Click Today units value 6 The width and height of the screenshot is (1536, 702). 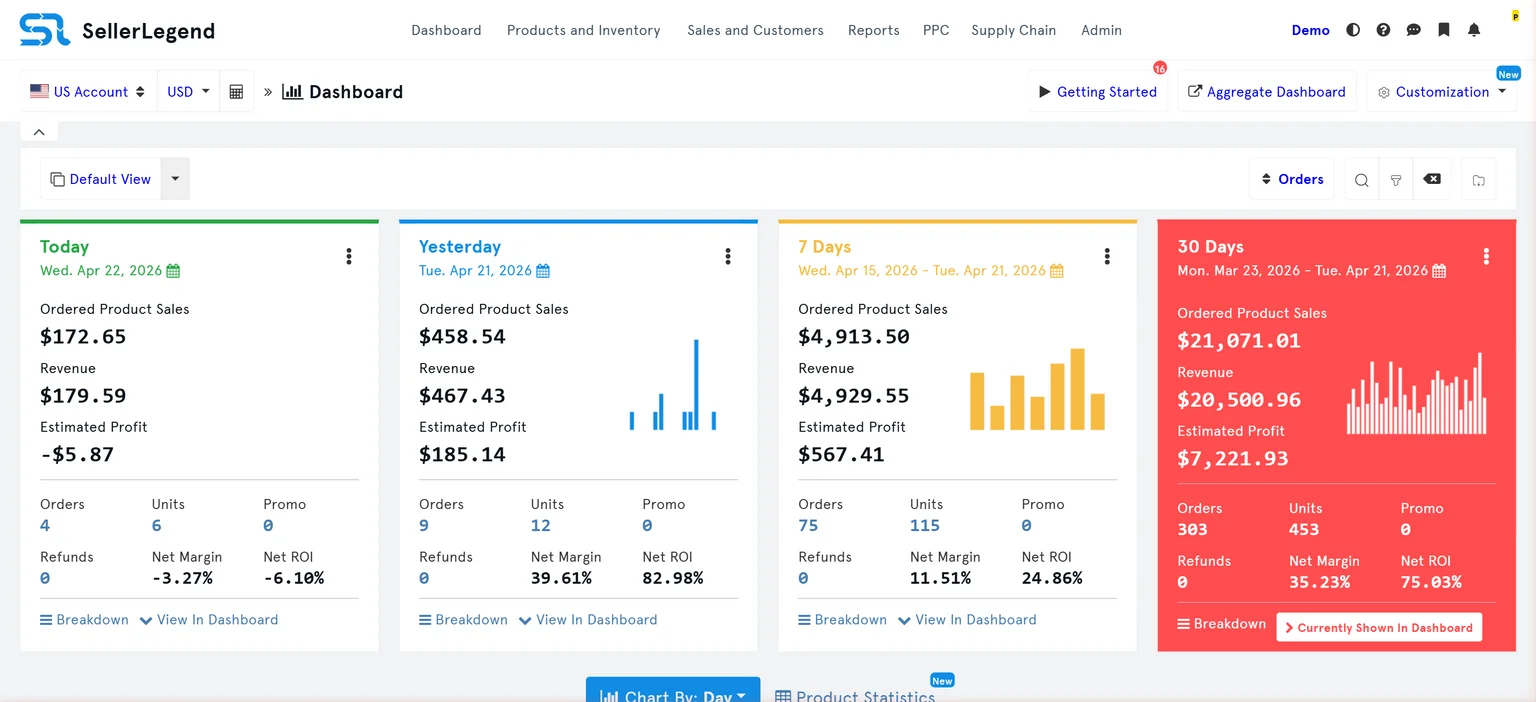[157, 526]
